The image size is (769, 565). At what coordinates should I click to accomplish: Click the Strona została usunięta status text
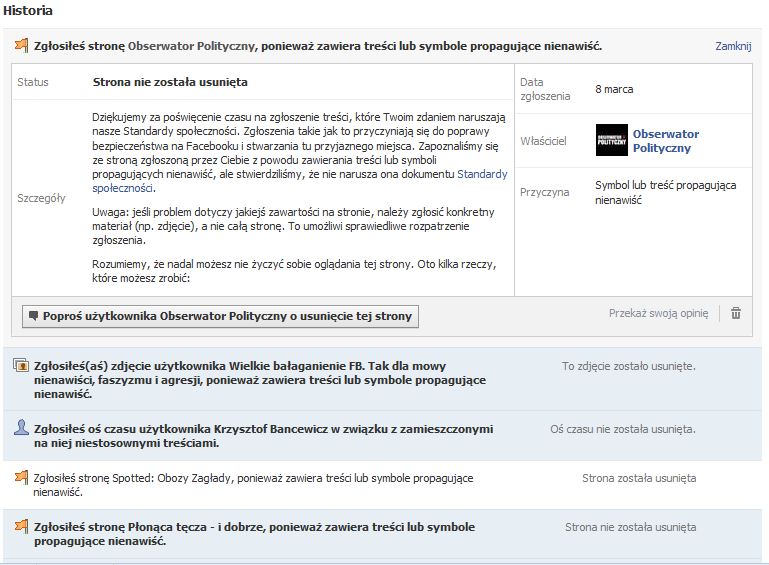639,478
